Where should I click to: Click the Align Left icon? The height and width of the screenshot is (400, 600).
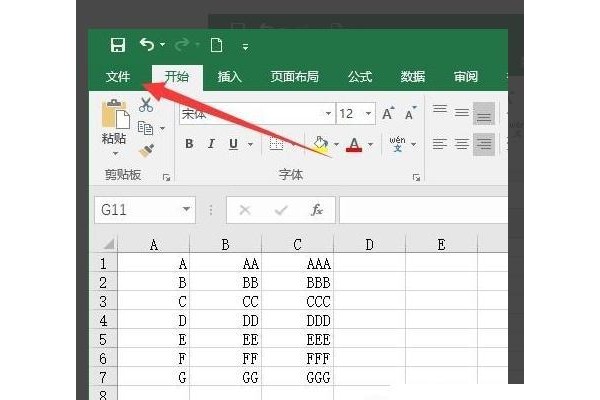[440, 144]
